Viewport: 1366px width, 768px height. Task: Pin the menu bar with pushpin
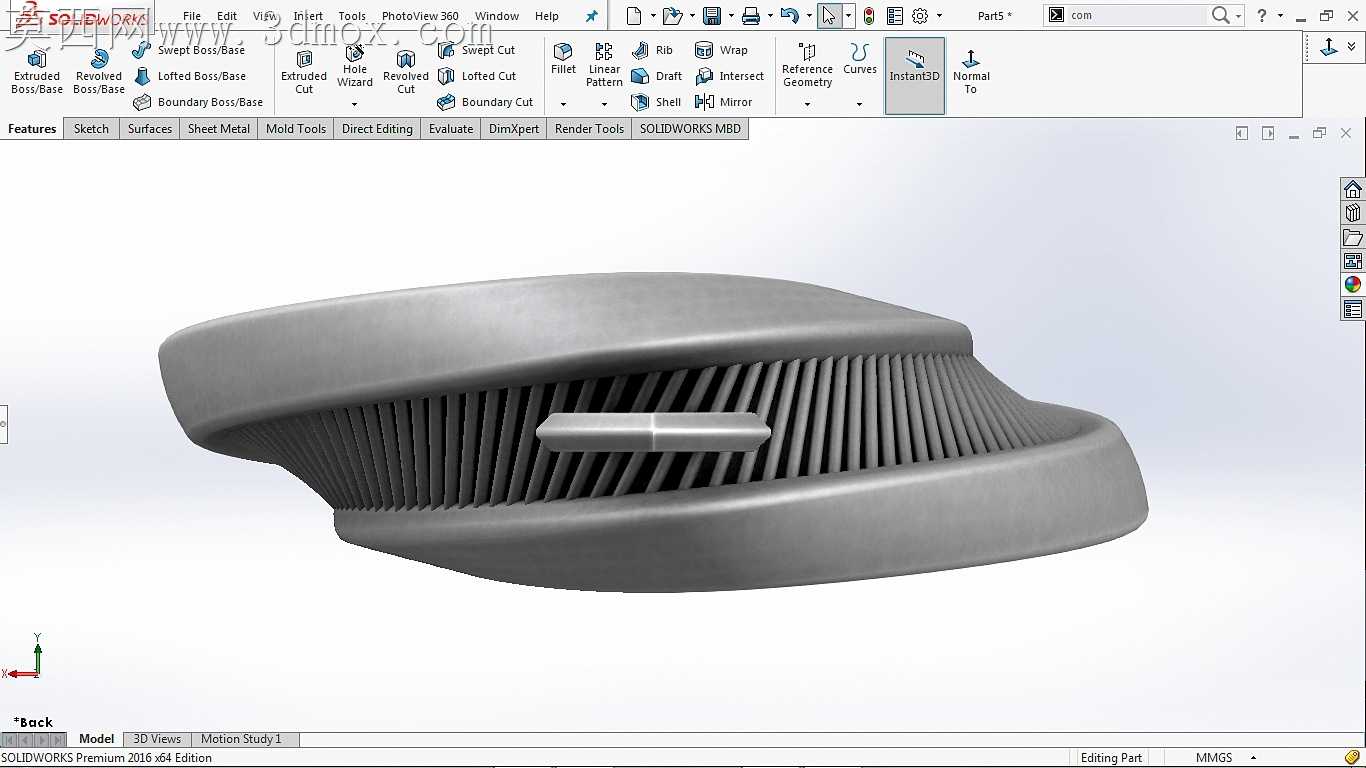(x=591, y=16)
